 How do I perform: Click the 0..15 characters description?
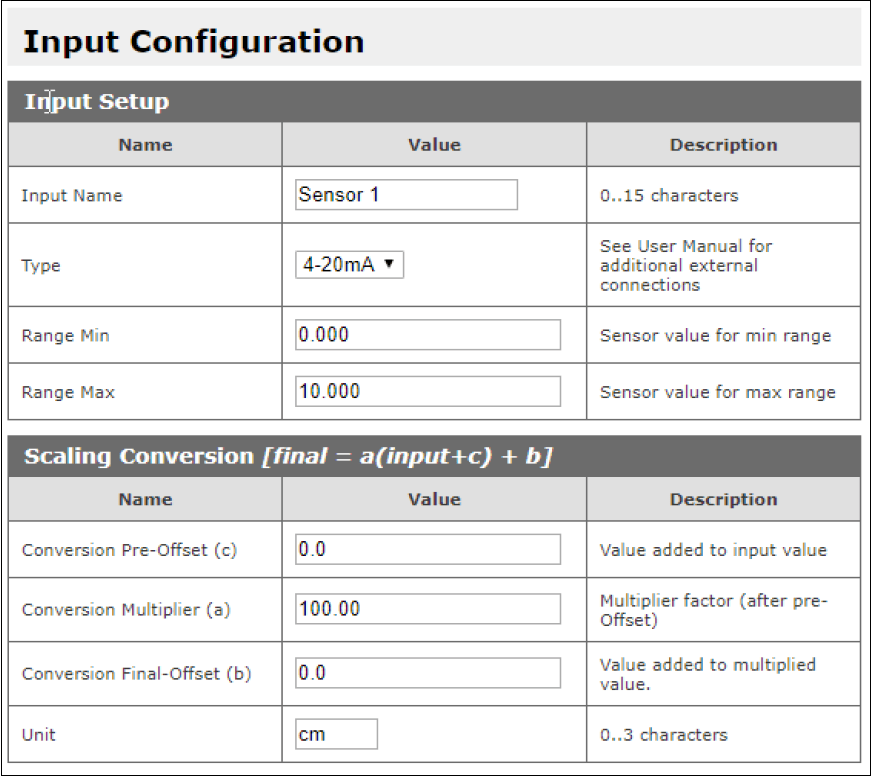[x=669, y=196]
